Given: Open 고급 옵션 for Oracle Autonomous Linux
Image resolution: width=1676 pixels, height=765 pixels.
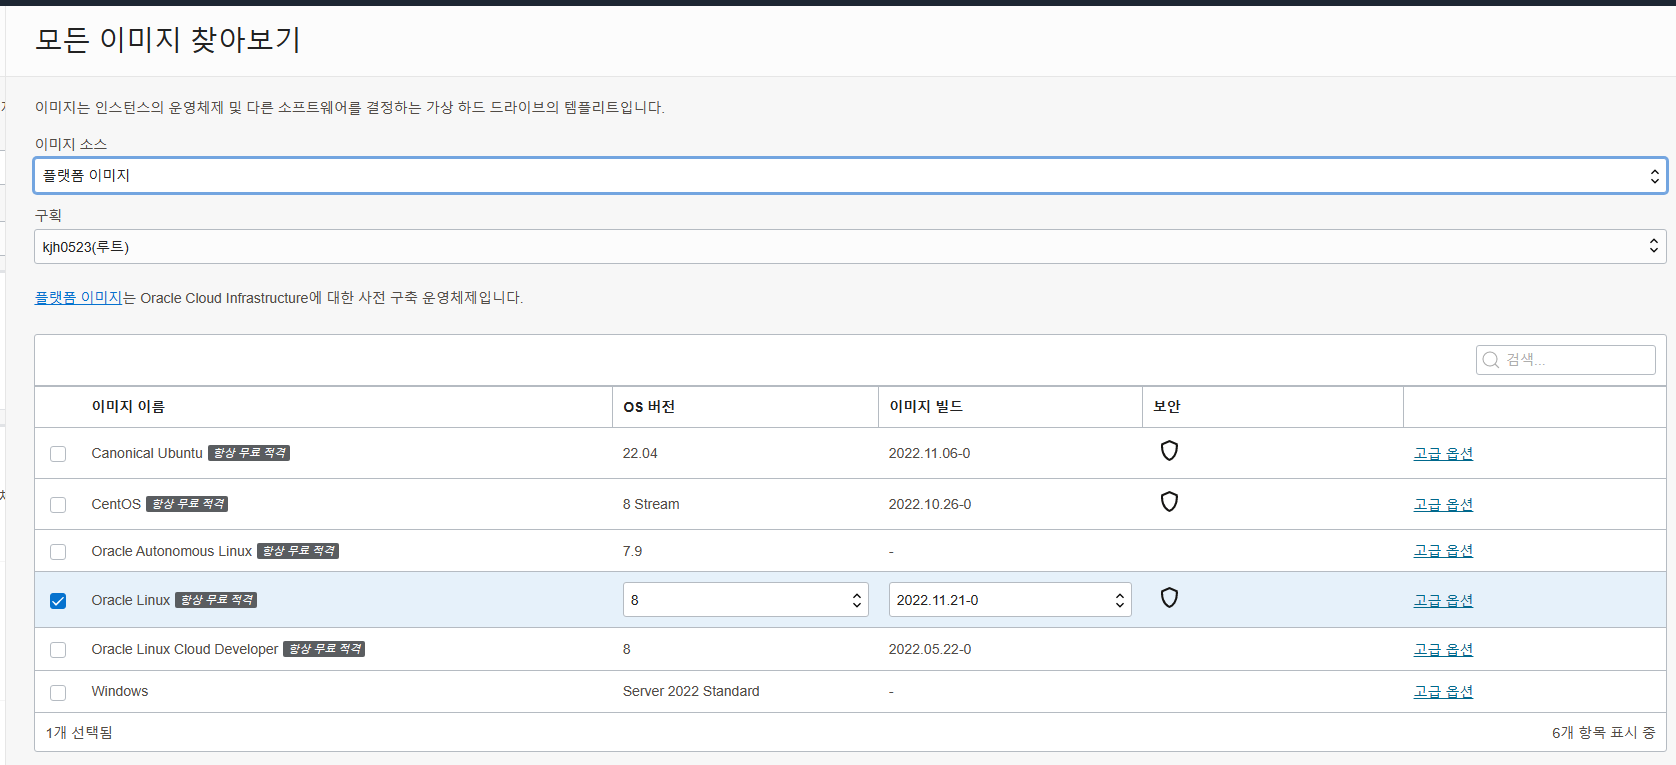Looking at the screenshot, I should (1443, 551).
